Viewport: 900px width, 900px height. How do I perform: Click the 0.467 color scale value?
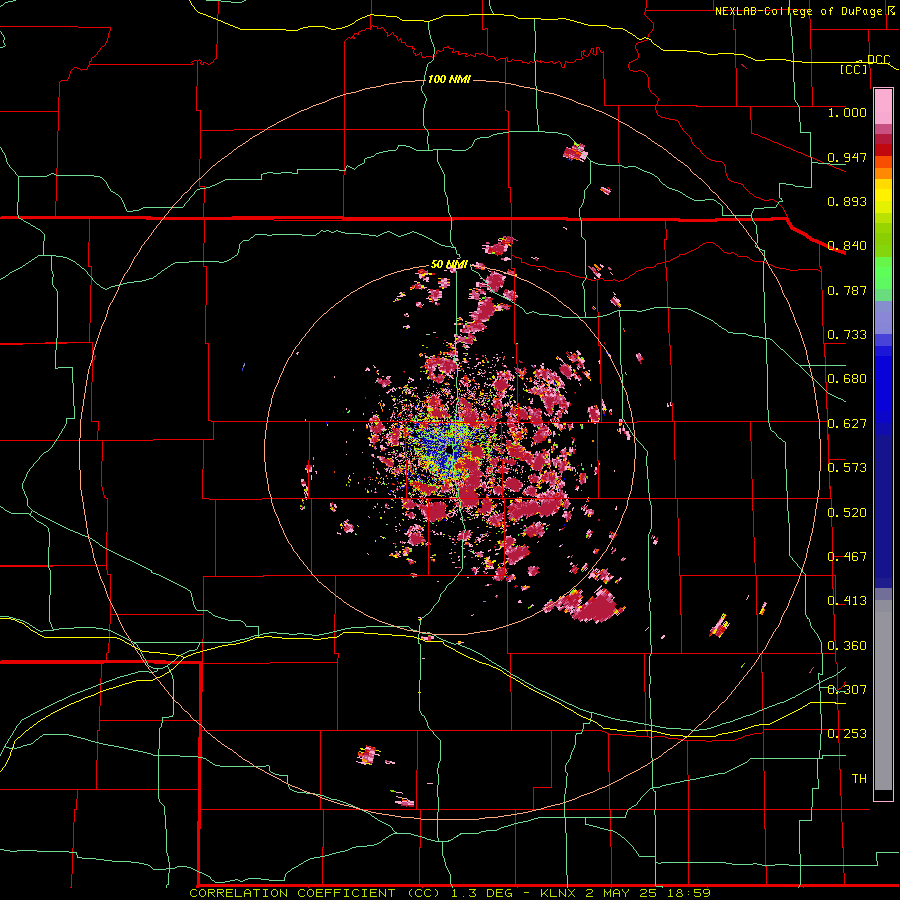847,557
